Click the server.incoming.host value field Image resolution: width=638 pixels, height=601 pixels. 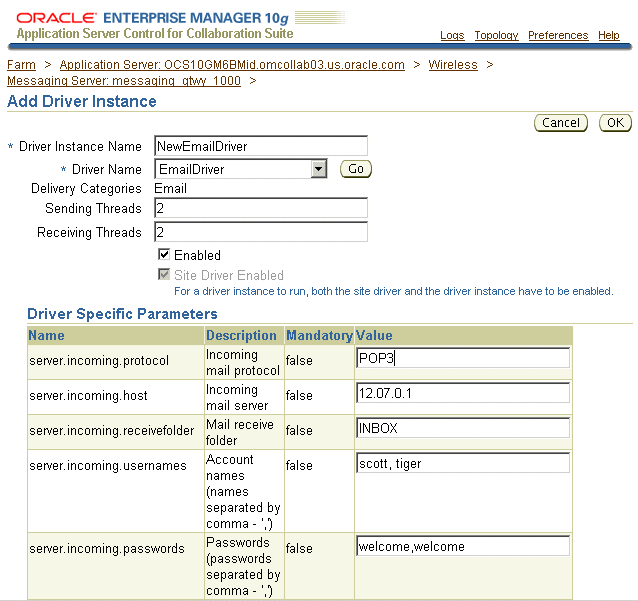click(463, 393)
